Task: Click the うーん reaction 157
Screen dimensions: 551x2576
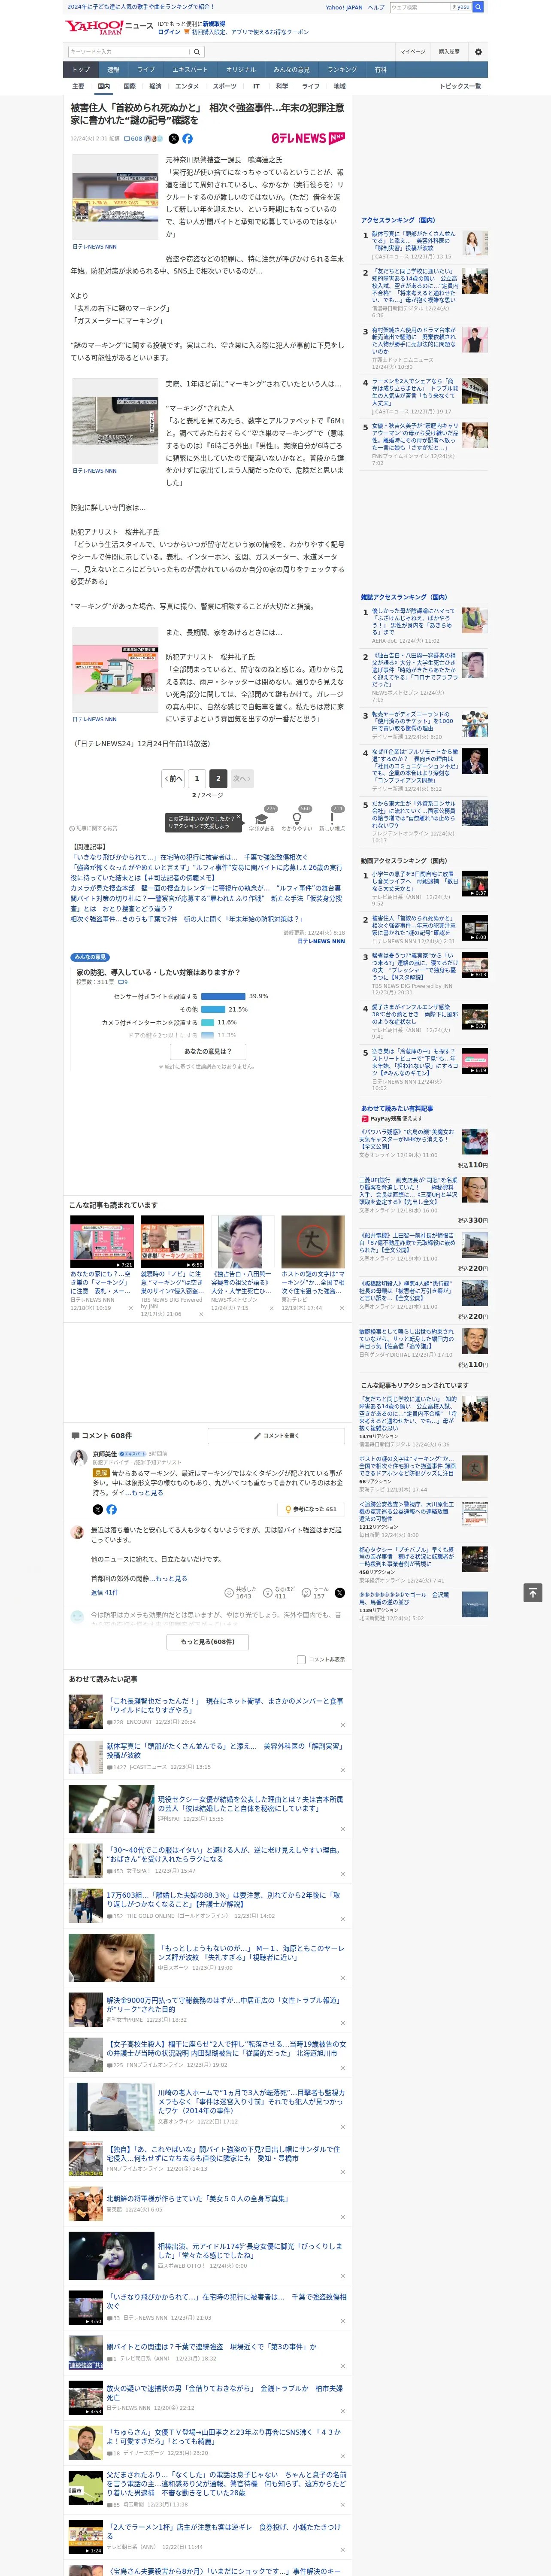Action: point(316,1592)
